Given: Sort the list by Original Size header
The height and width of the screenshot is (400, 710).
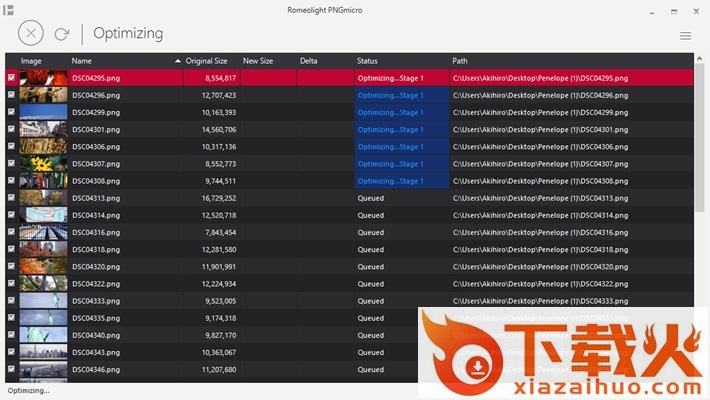Looking at the screenshot, I should pyautogui.click(x=206, y=61).
